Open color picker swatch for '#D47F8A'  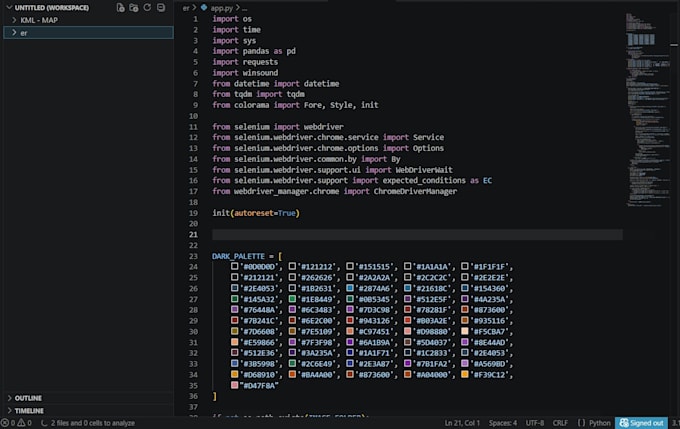coord(235,385)
